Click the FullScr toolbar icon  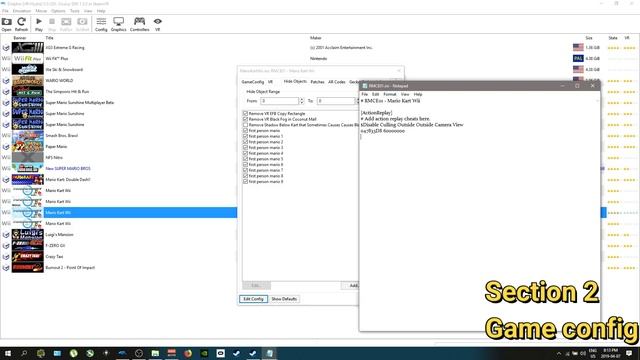[66, 24]
